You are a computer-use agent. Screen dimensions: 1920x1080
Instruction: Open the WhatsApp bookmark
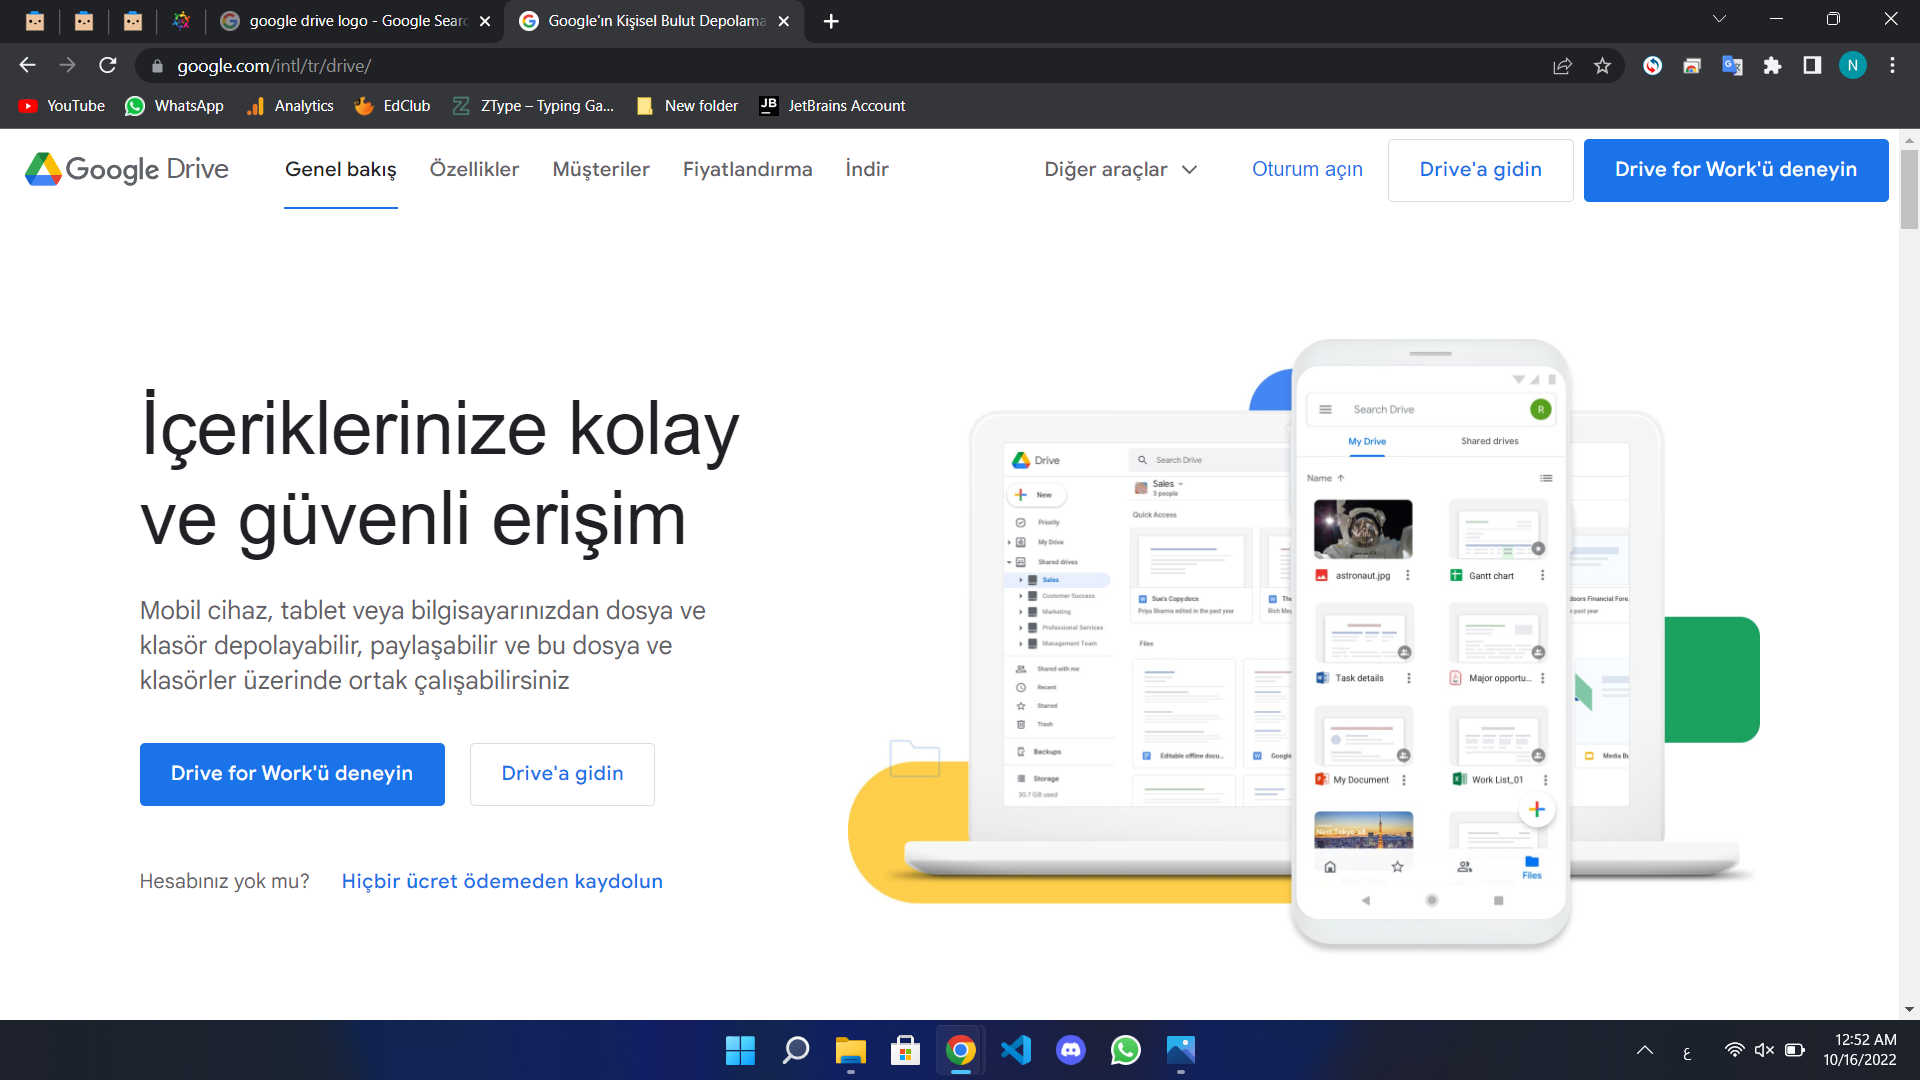(x=174, y=106)
